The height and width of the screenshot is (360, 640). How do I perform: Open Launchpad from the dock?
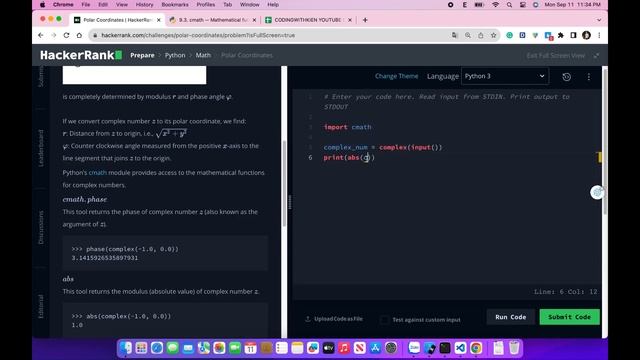(141, 348)
